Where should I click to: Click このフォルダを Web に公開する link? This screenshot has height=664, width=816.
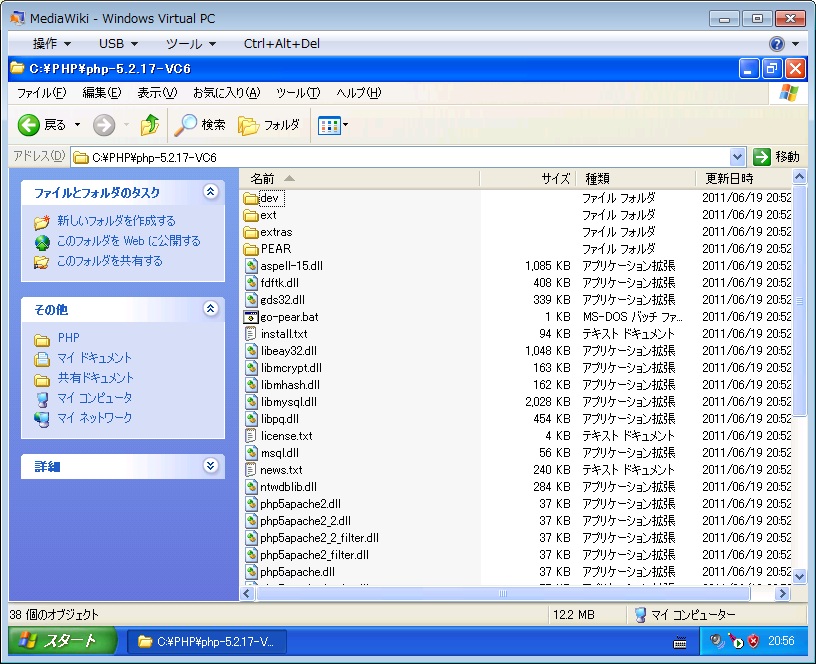tap(128, 241)
